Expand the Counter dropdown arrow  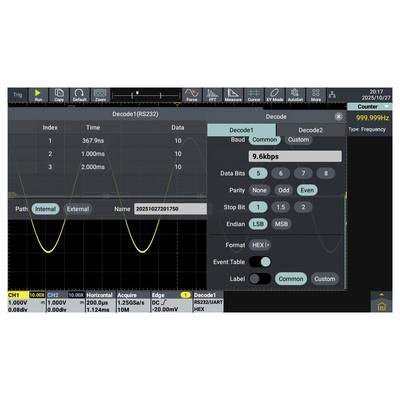click(387, 107)
